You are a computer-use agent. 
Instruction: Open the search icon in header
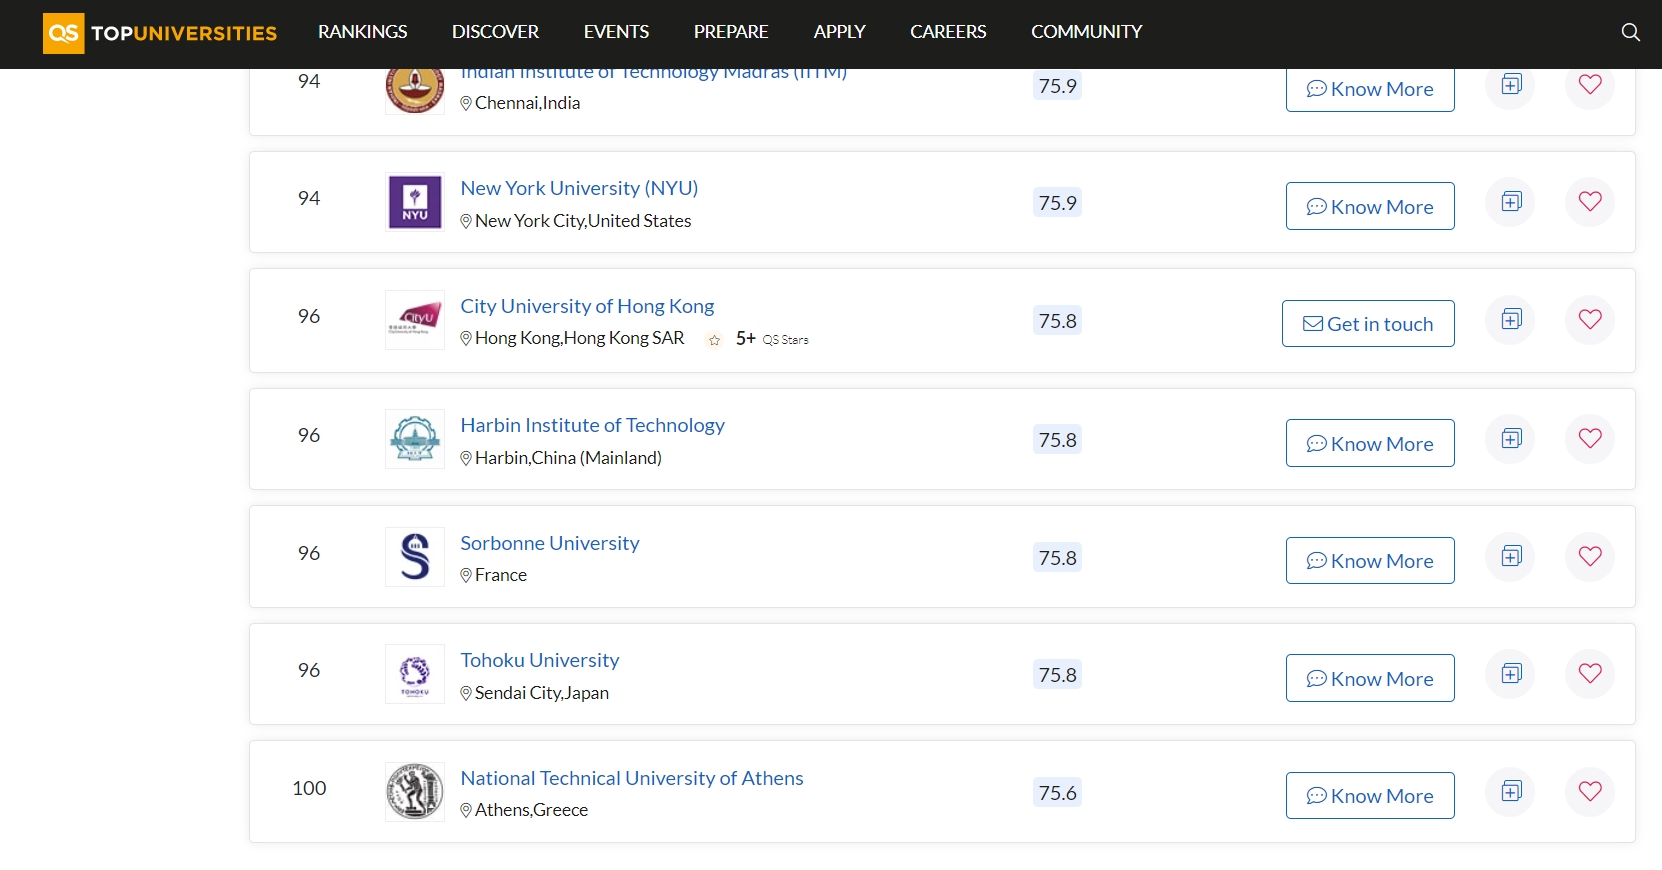pyautogui.click(x=1630, y=32)
